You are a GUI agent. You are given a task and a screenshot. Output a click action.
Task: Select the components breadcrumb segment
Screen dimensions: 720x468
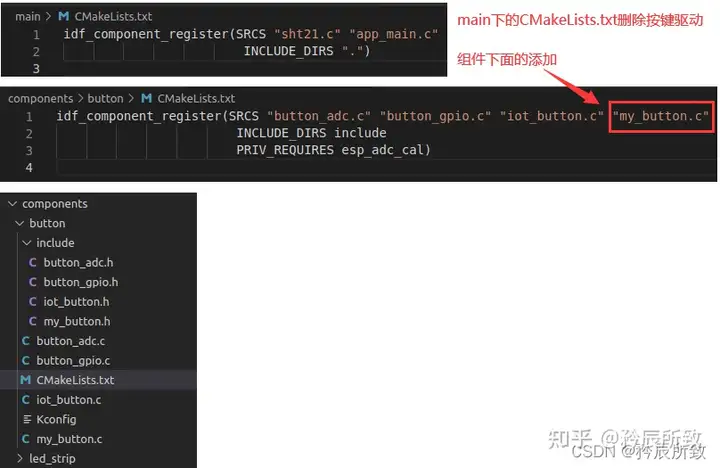pyautogui.click(x=40, y=99)
